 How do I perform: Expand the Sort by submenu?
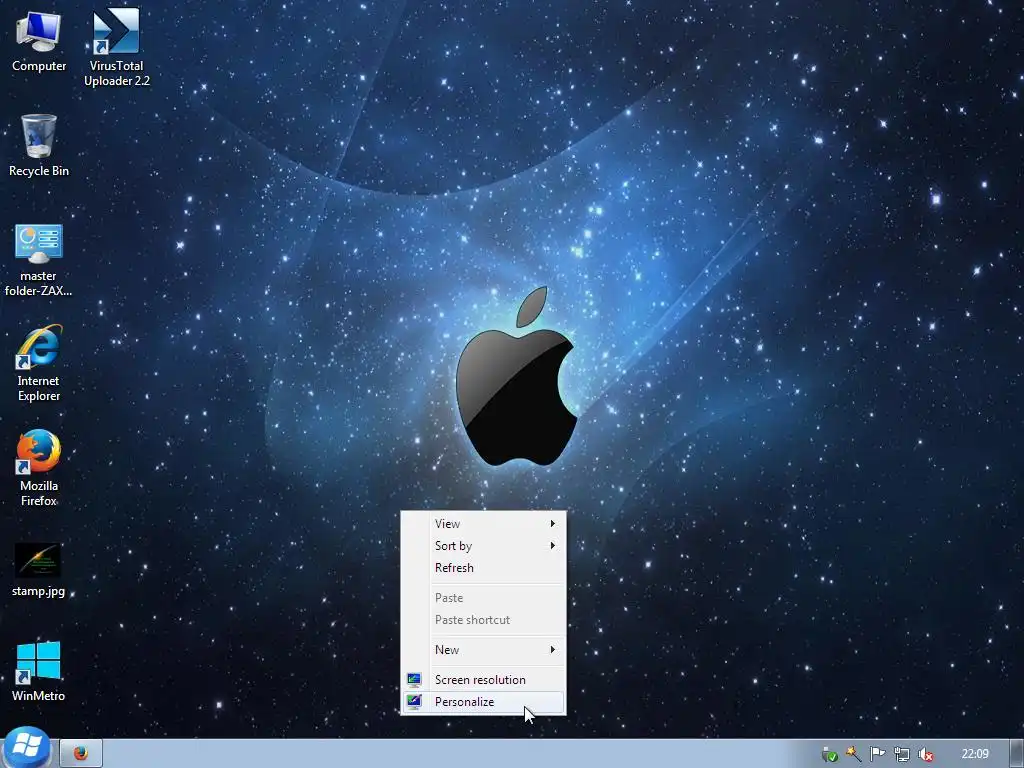(483, 546)
